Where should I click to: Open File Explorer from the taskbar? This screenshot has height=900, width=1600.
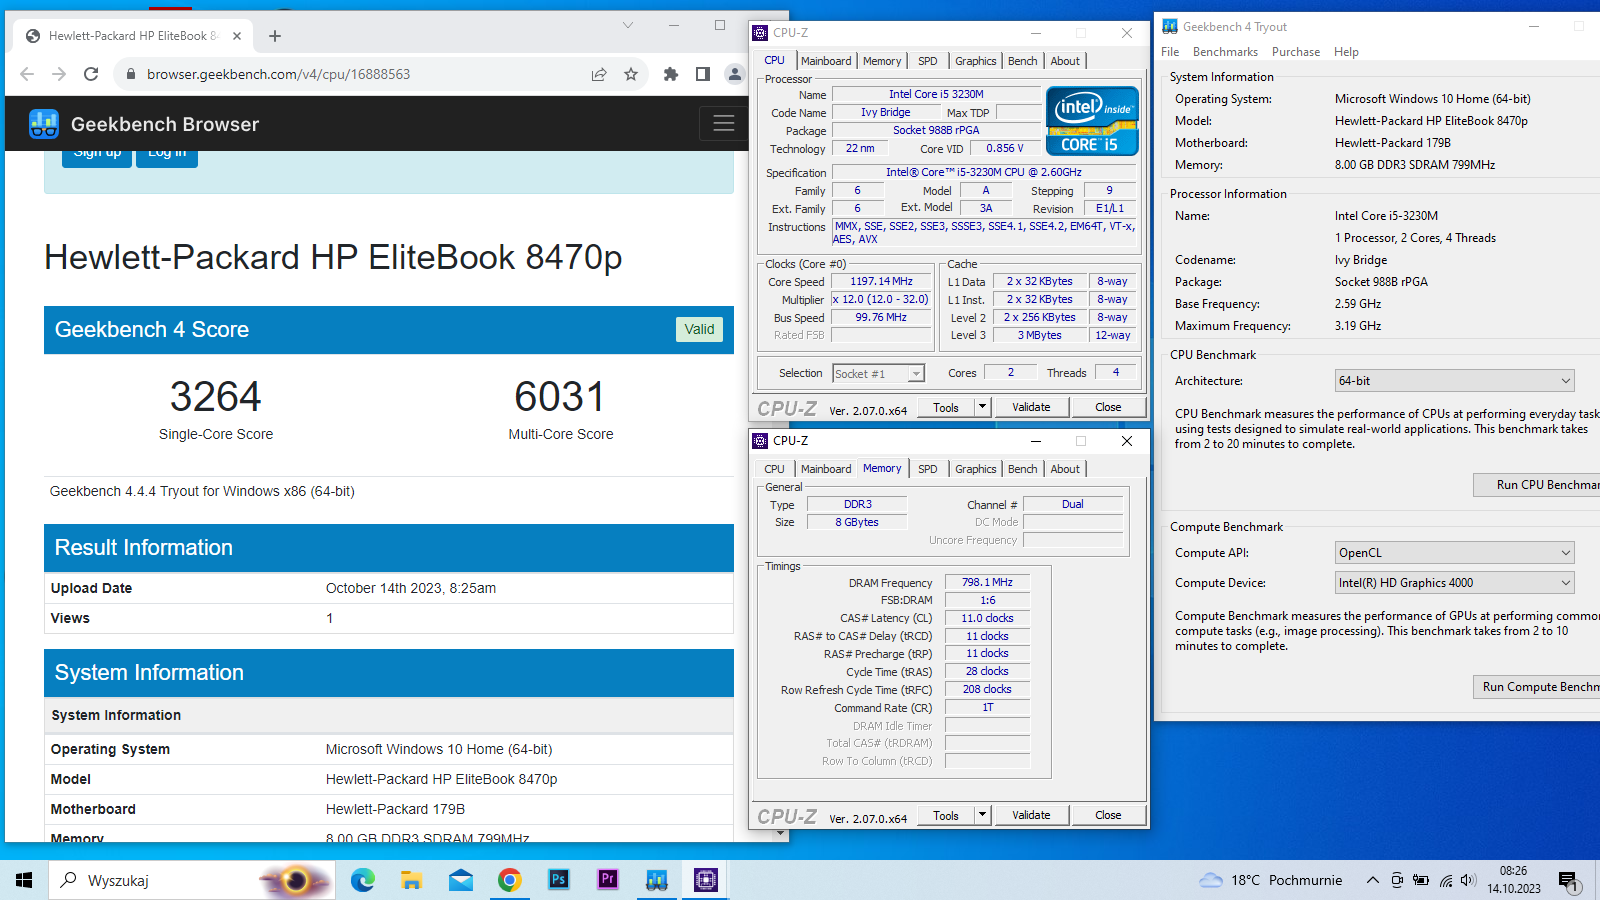point(411,880)
